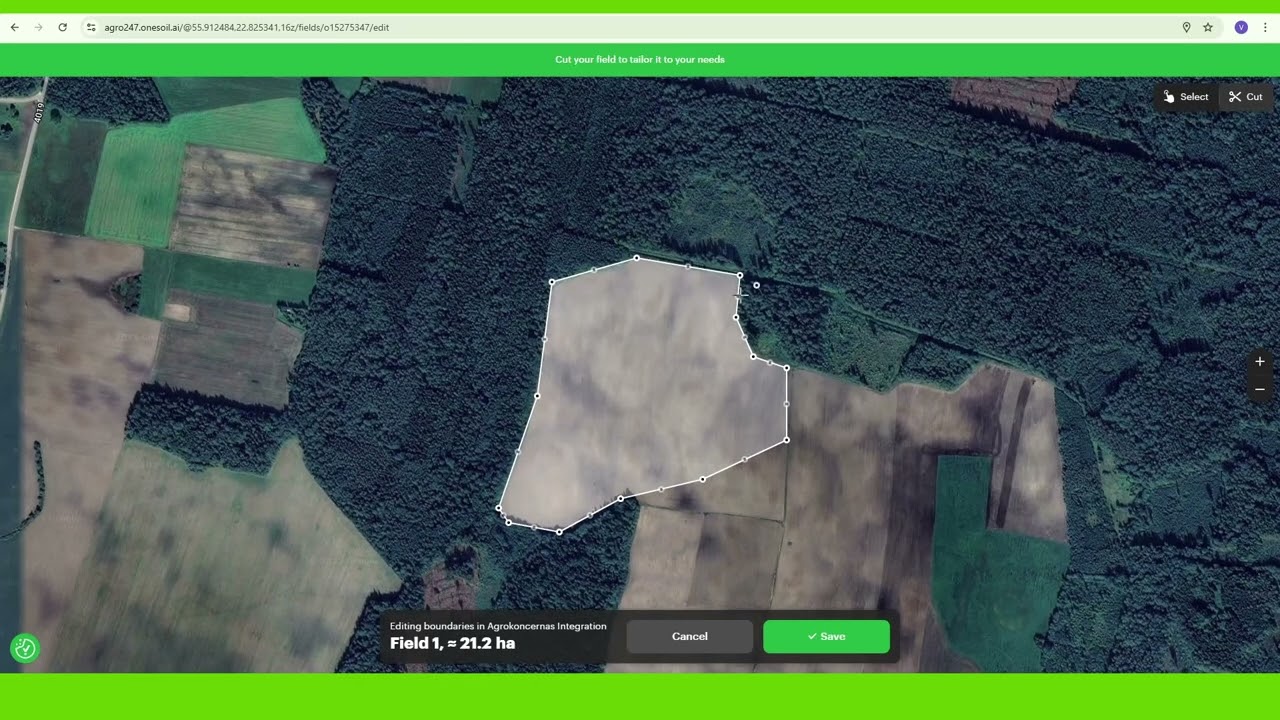Click the browser forward arrow

(x=38, y=27)
